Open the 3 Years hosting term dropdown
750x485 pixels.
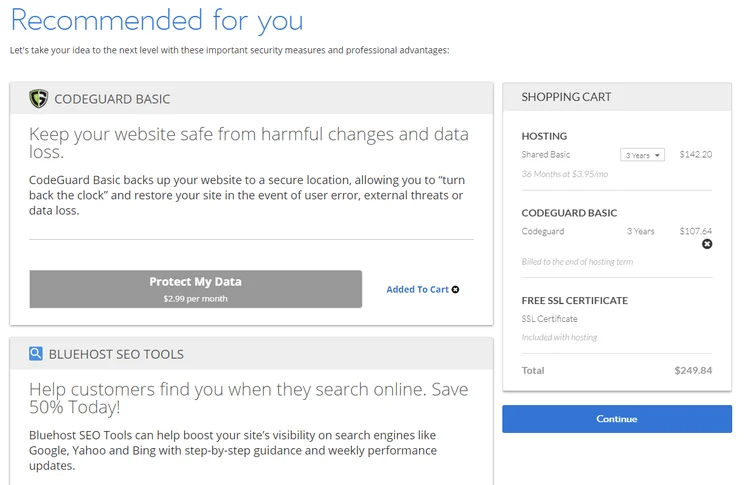642,155
